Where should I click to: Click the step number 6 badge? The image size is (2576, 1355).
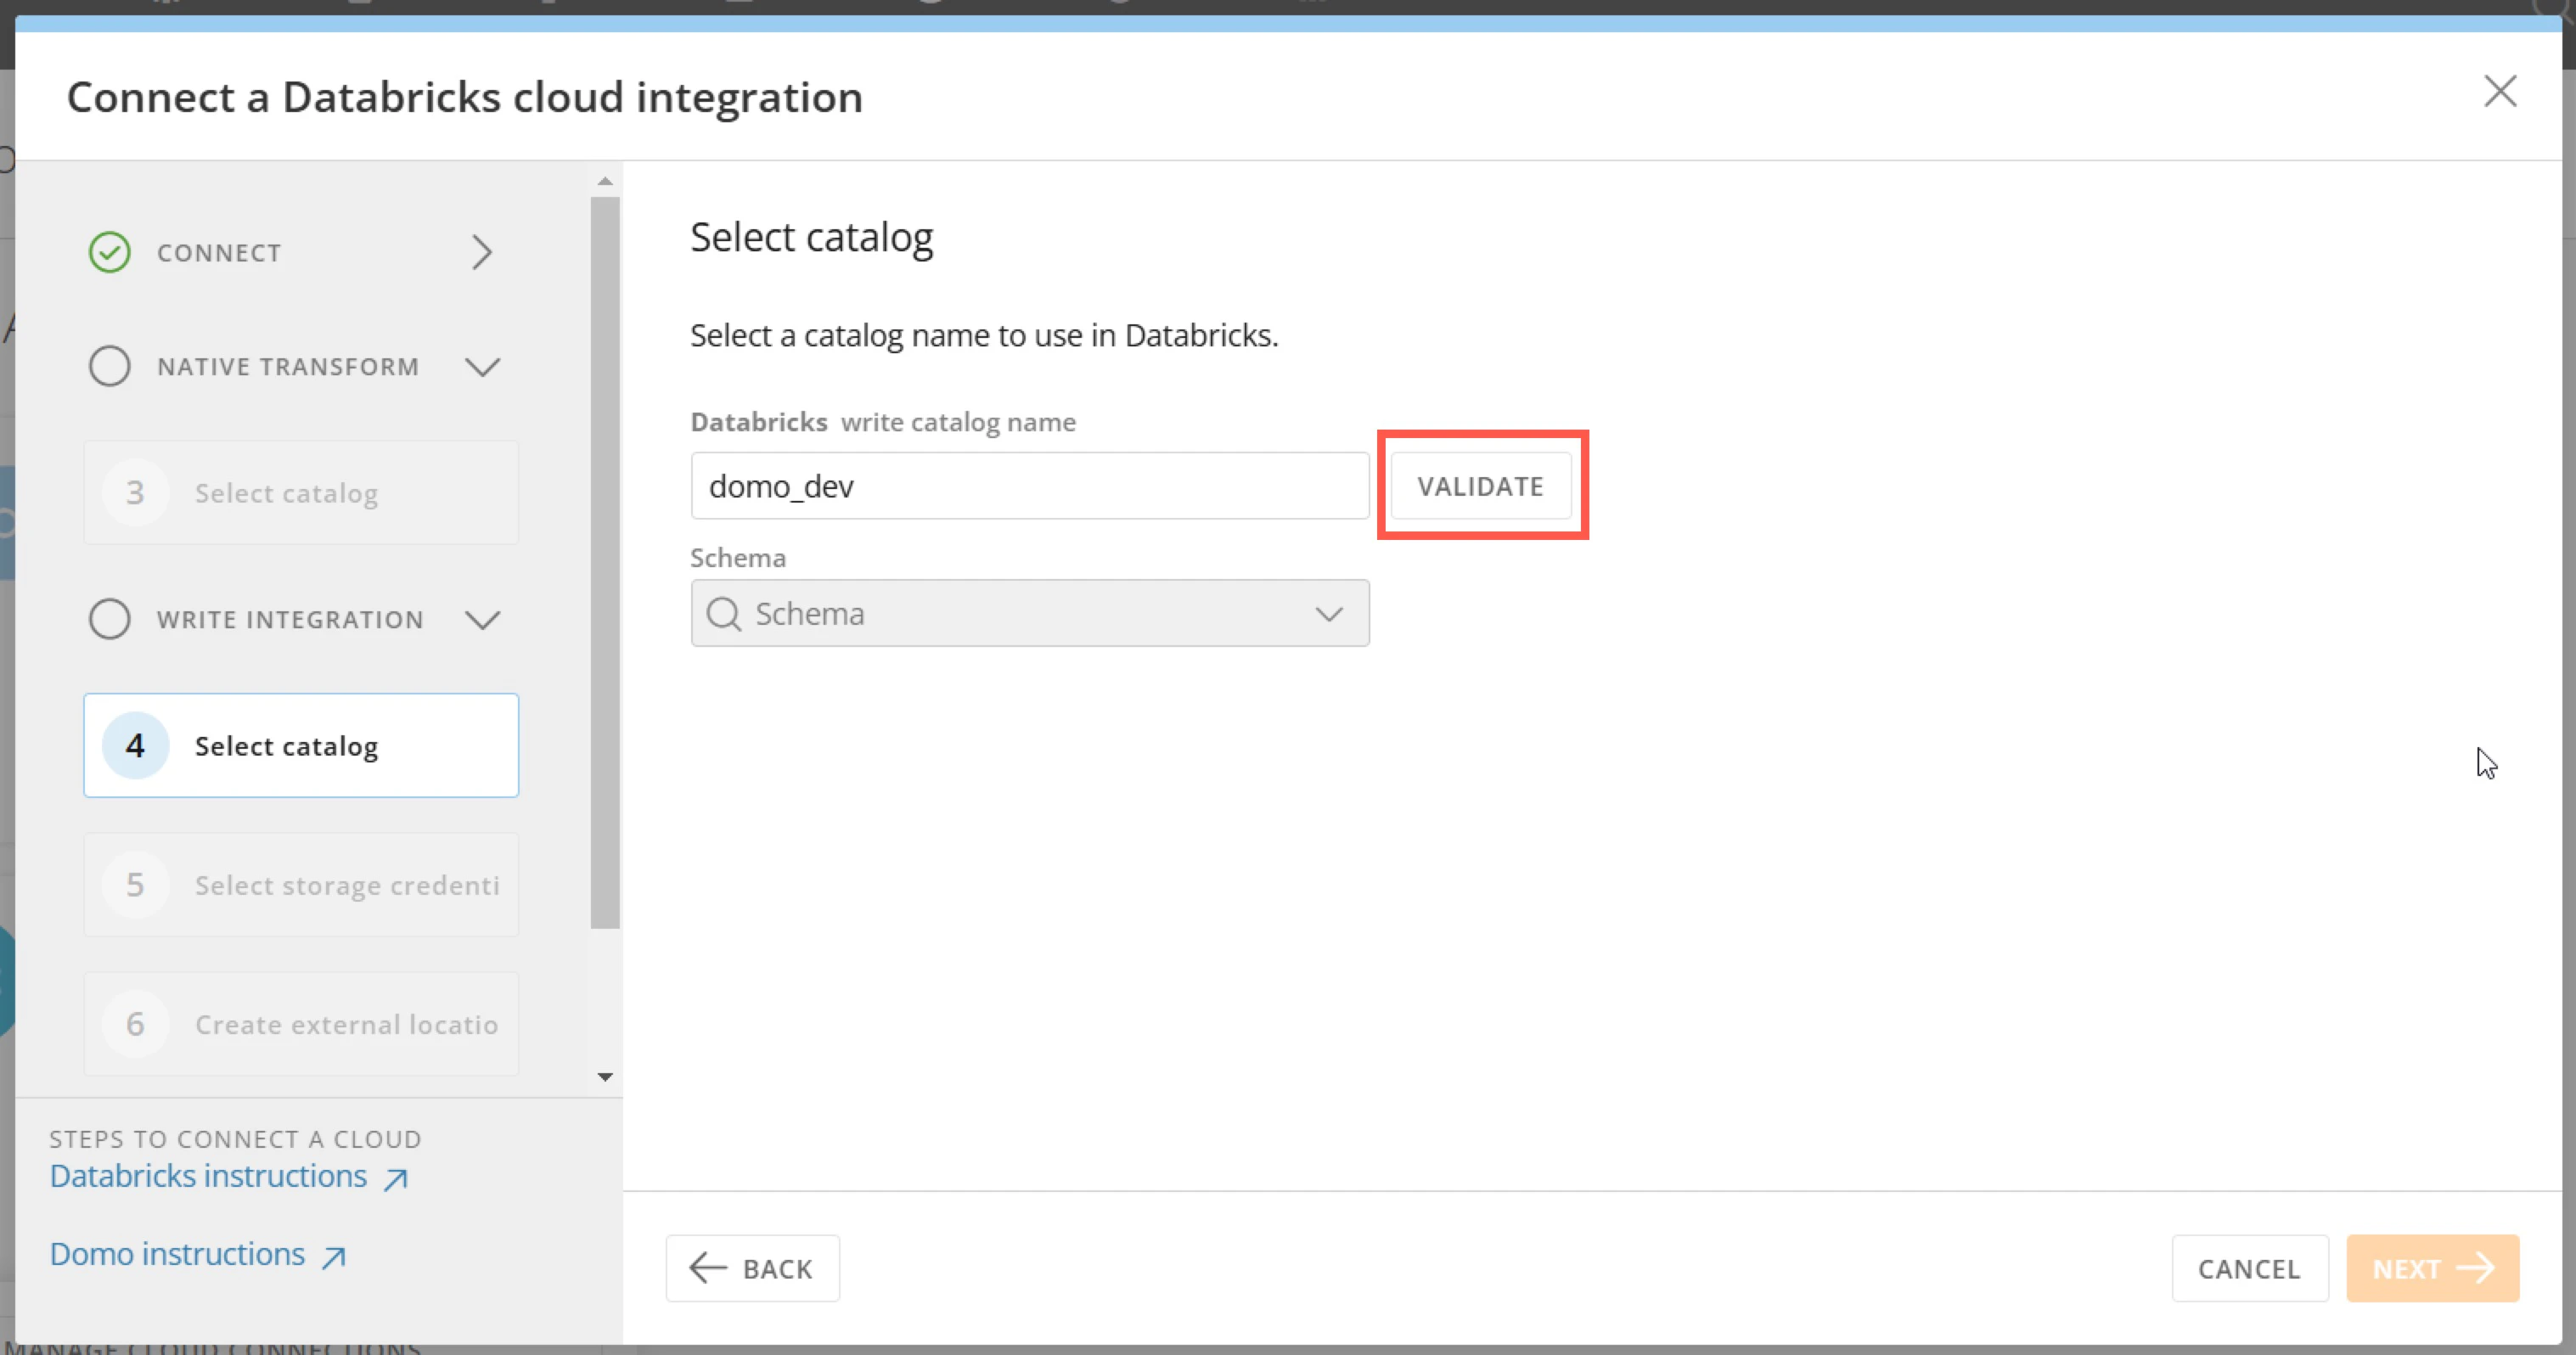coord(135,1024)
